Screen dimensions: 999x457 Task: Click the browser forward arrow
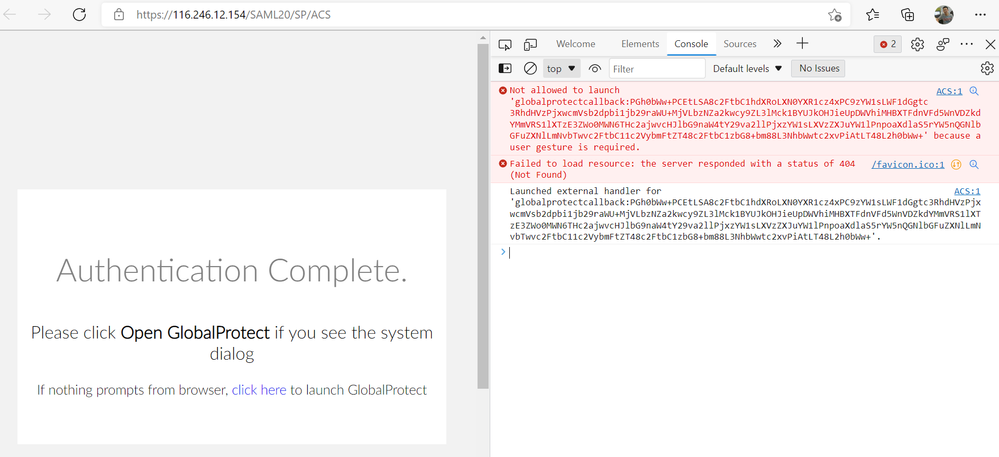click(x=44, y=15)
